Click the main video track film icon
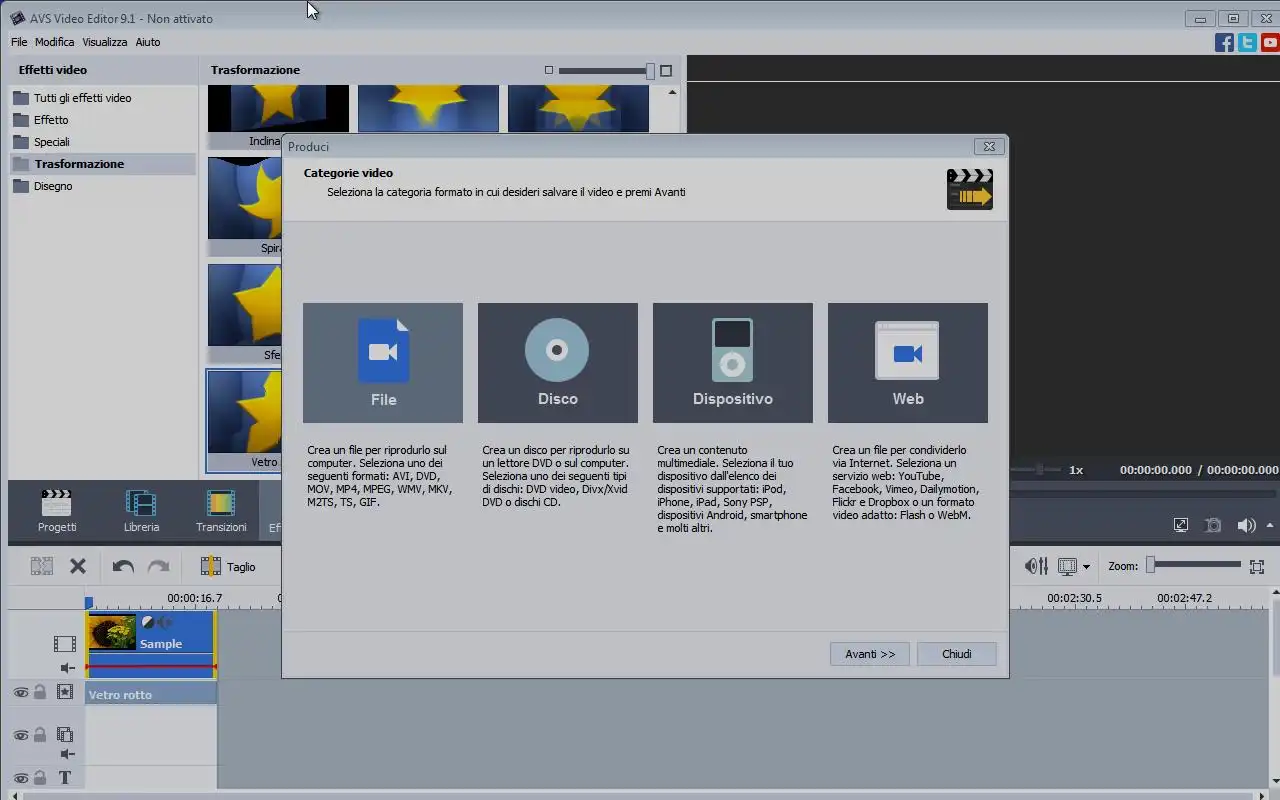The height and width of the screenshot is (800, 1280). tap(64, 644)
